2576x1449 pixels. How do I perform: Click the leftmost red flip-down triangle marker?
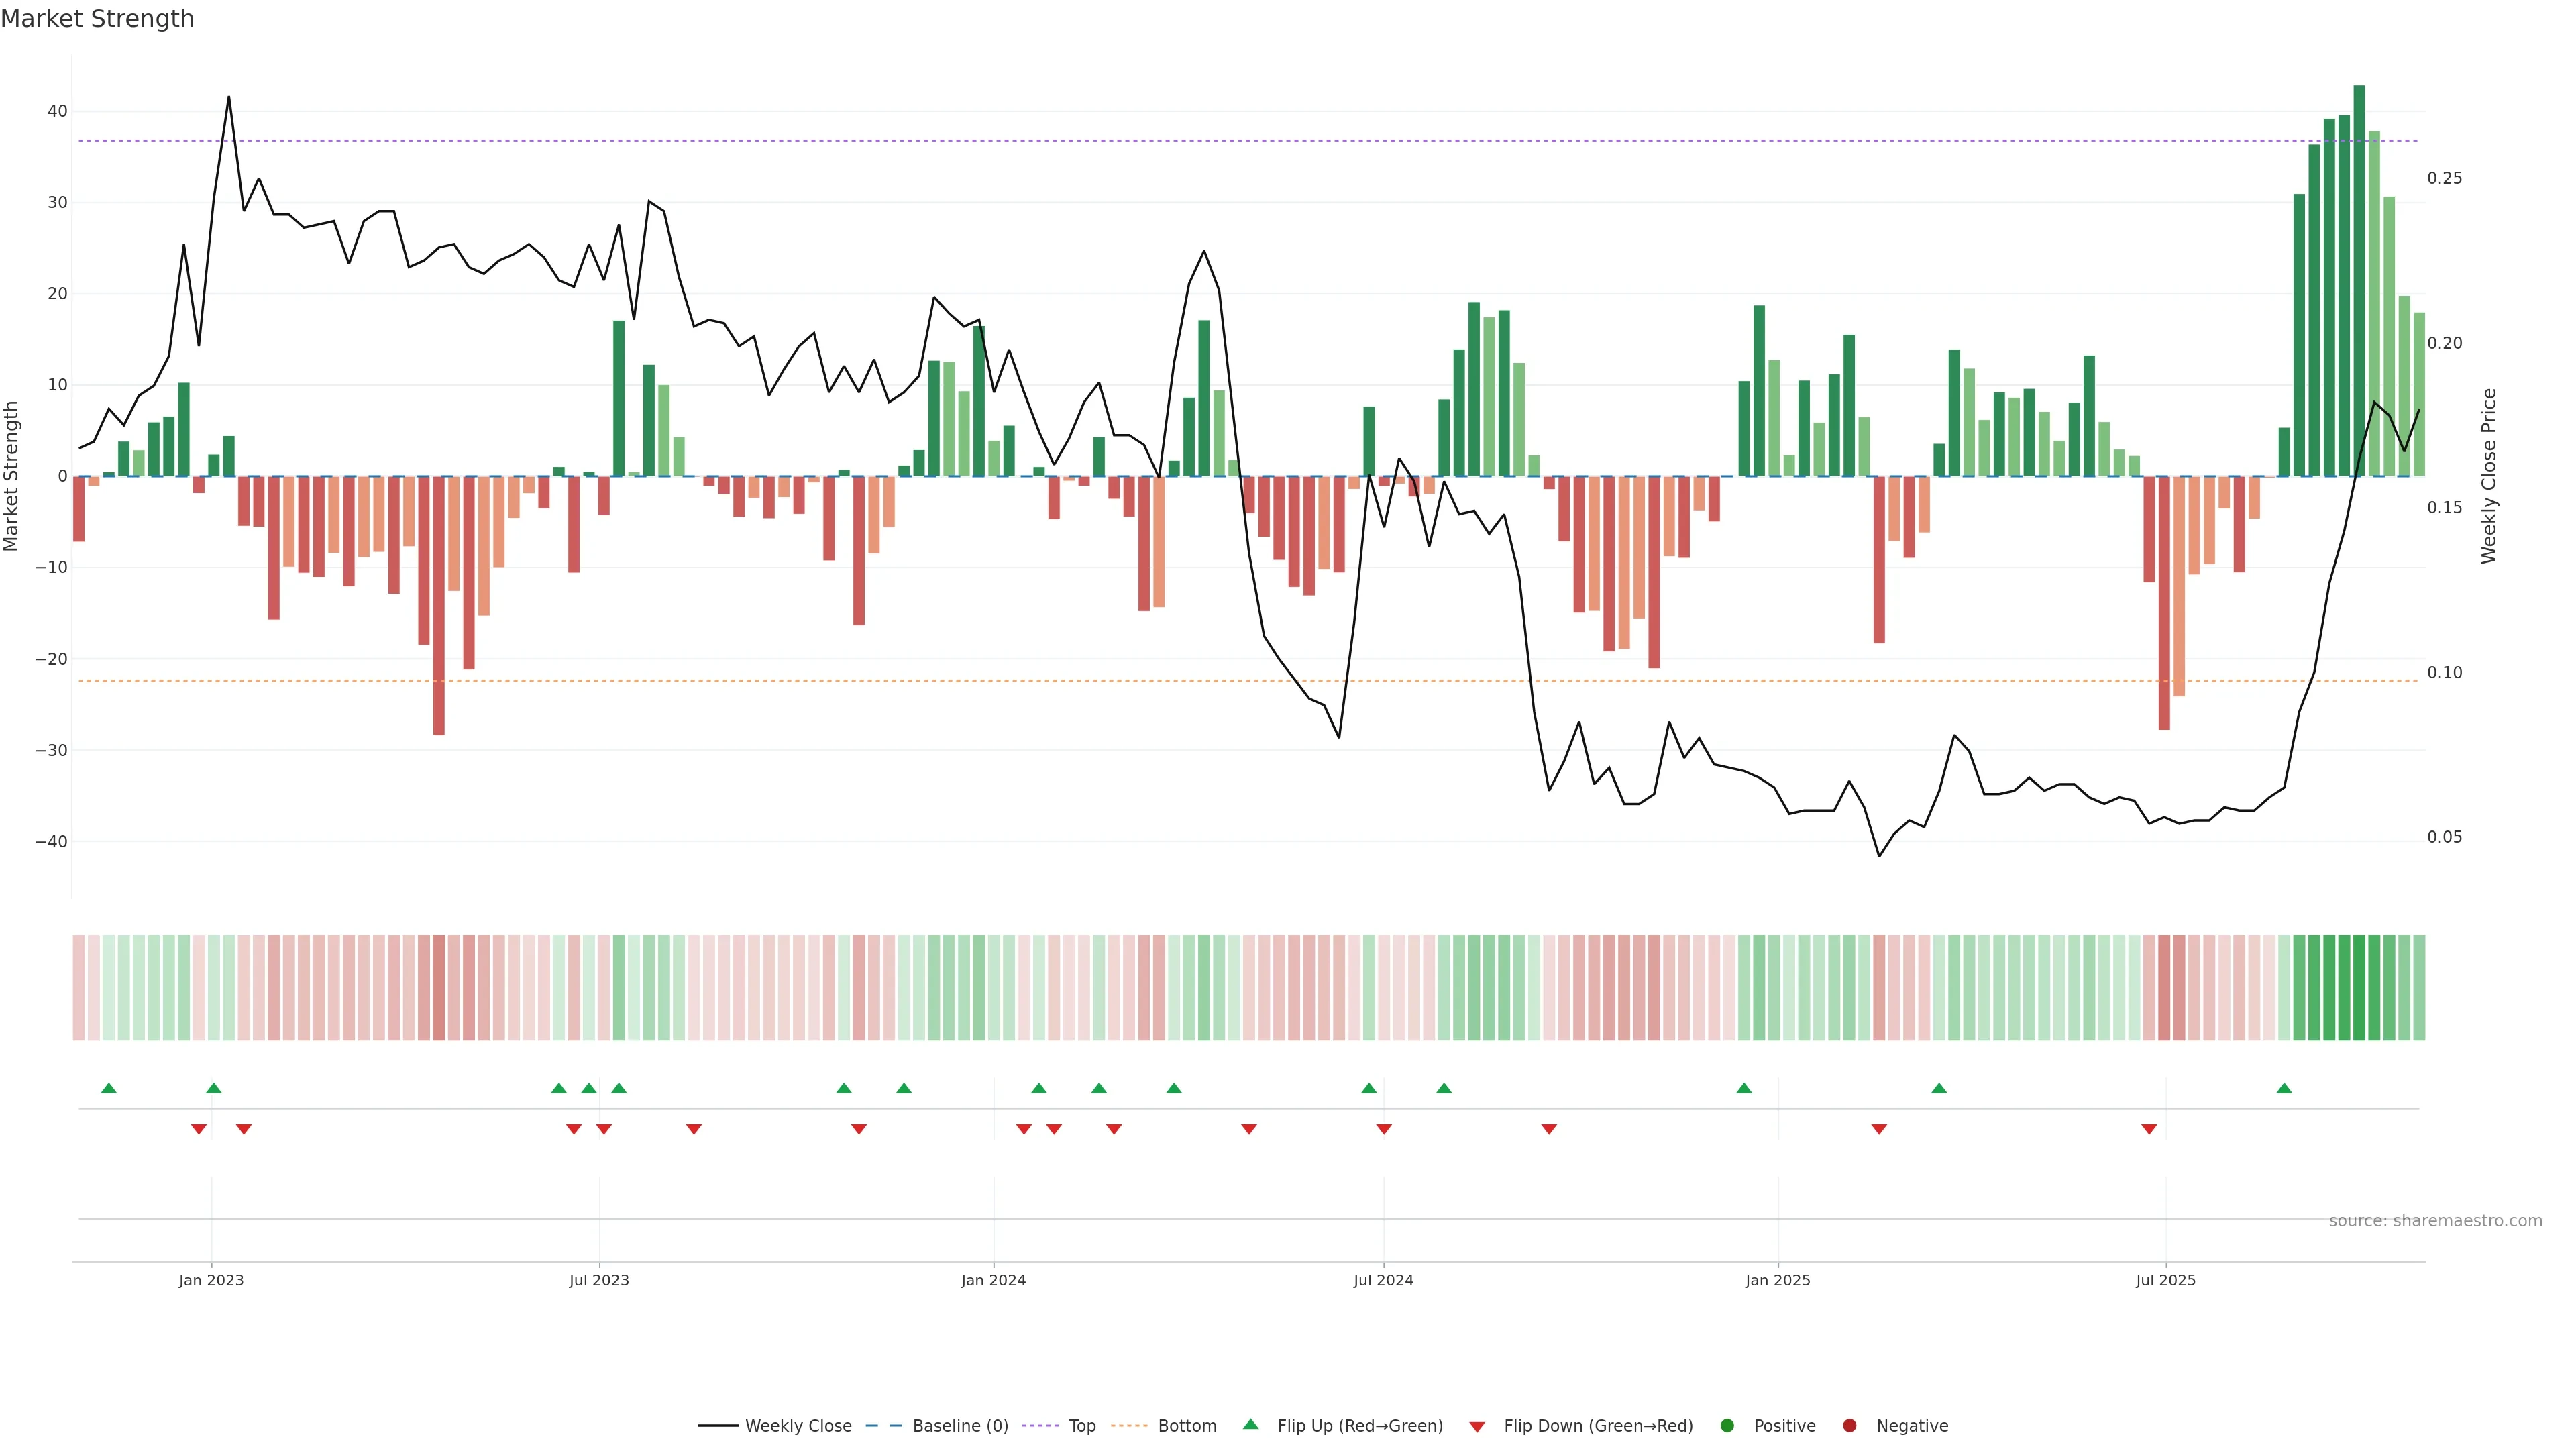(x=199, y=1129)
